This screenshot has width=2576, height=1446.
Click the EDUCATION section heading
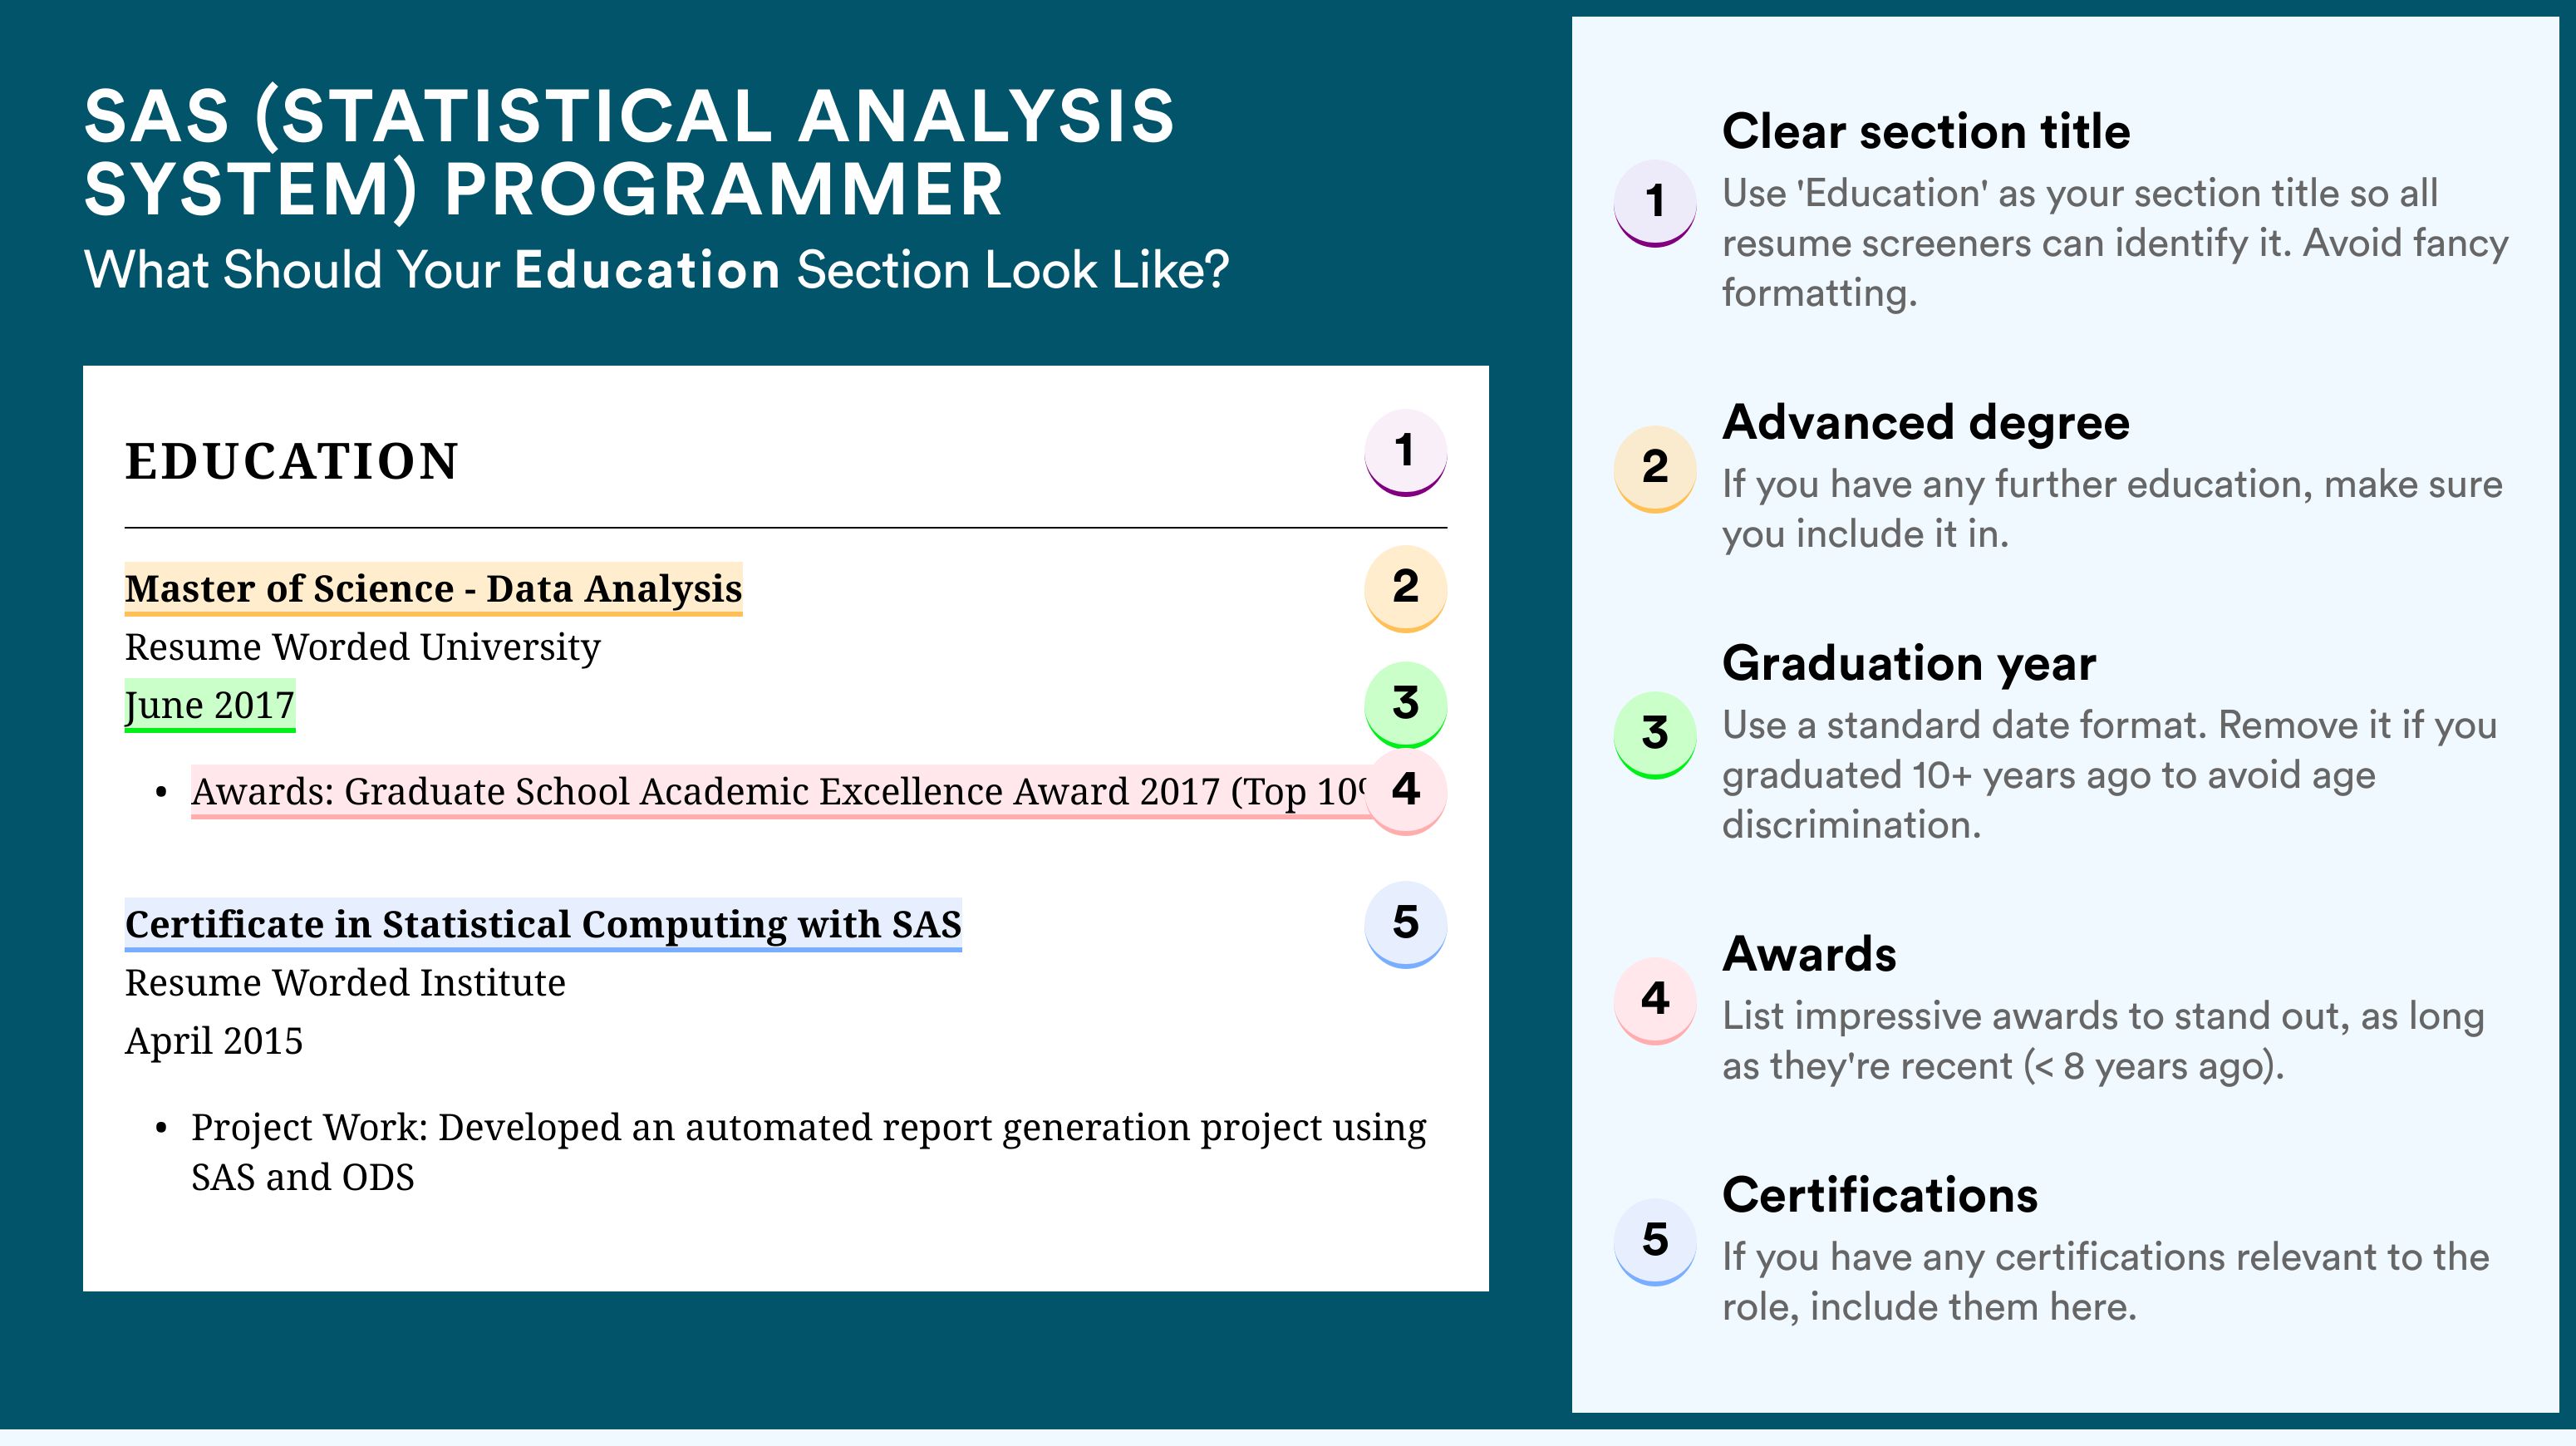tap(291, 462)
